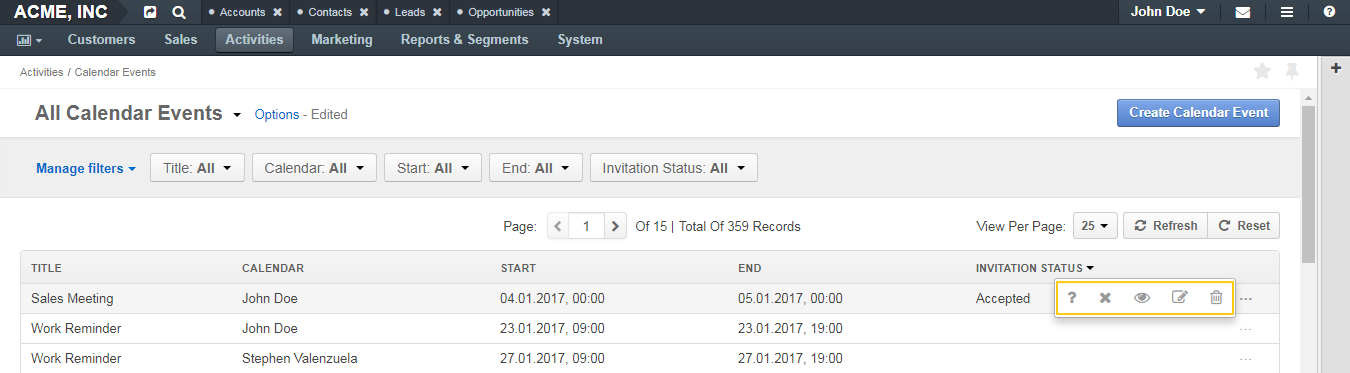Screen dimensions: 1350x373
Task: Open the pinned Leads tab
Action: [409, 13]
